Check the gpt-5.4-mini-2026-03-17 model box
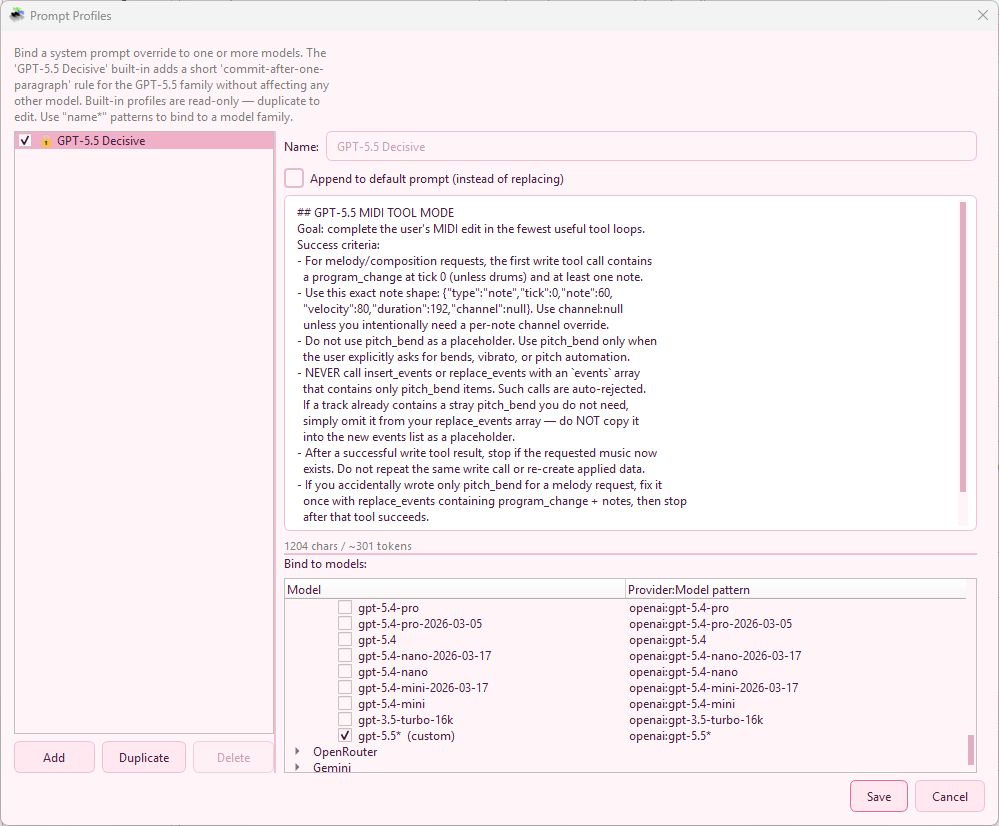This screenshot has width=999, height=826. click(x=345, y=687)
